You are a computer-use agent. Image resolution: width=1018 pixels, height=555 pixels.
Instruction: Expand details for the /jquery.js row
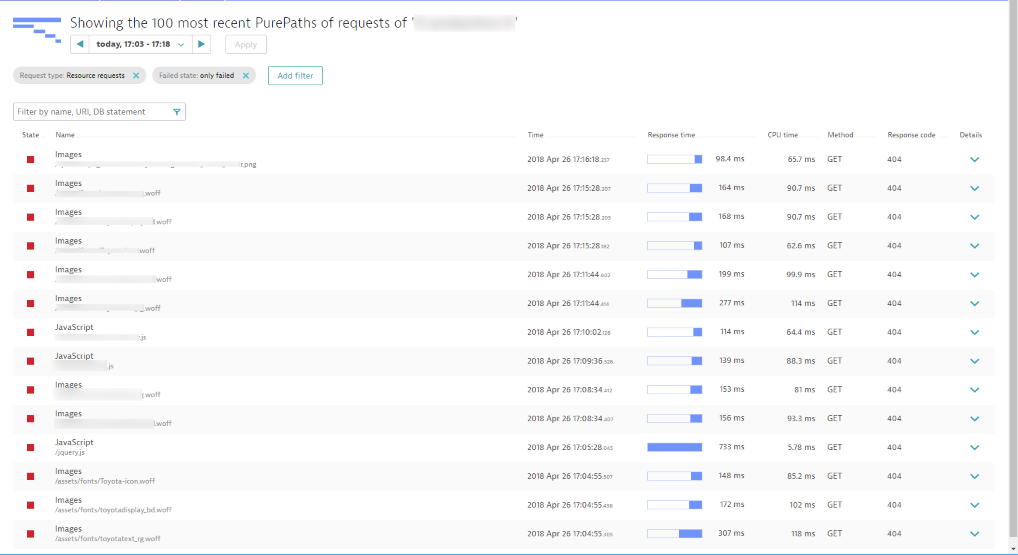(974, 447)
